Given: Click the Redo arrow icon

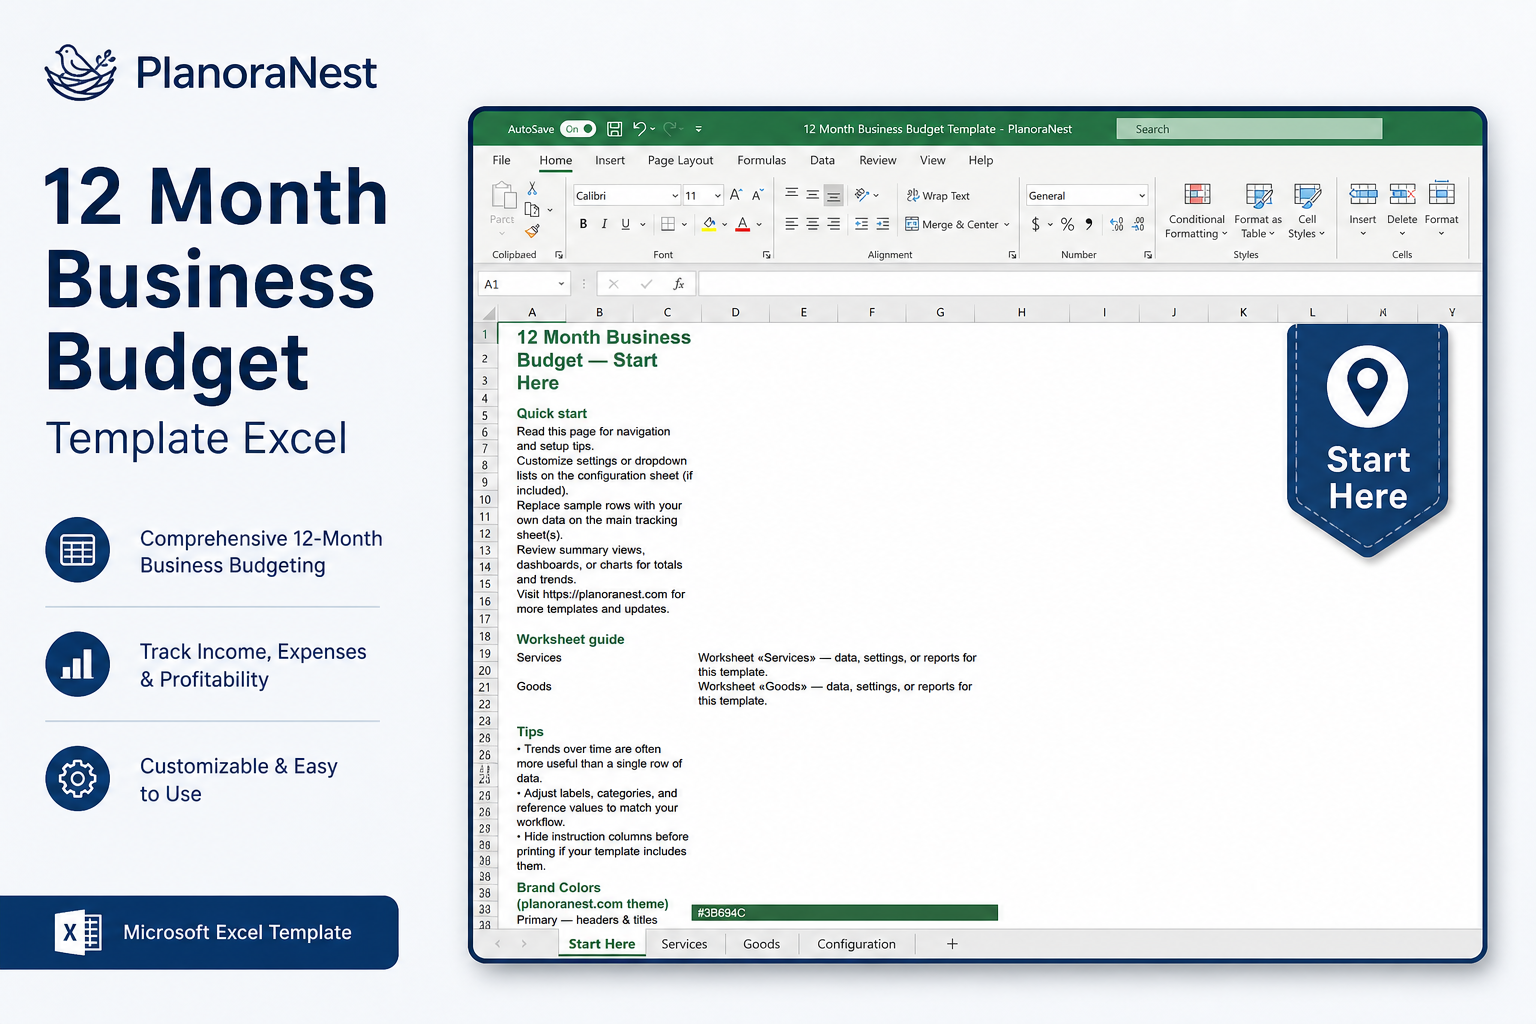Looking at the screenshot, I should pyautogui.click(x=671, y=128).
